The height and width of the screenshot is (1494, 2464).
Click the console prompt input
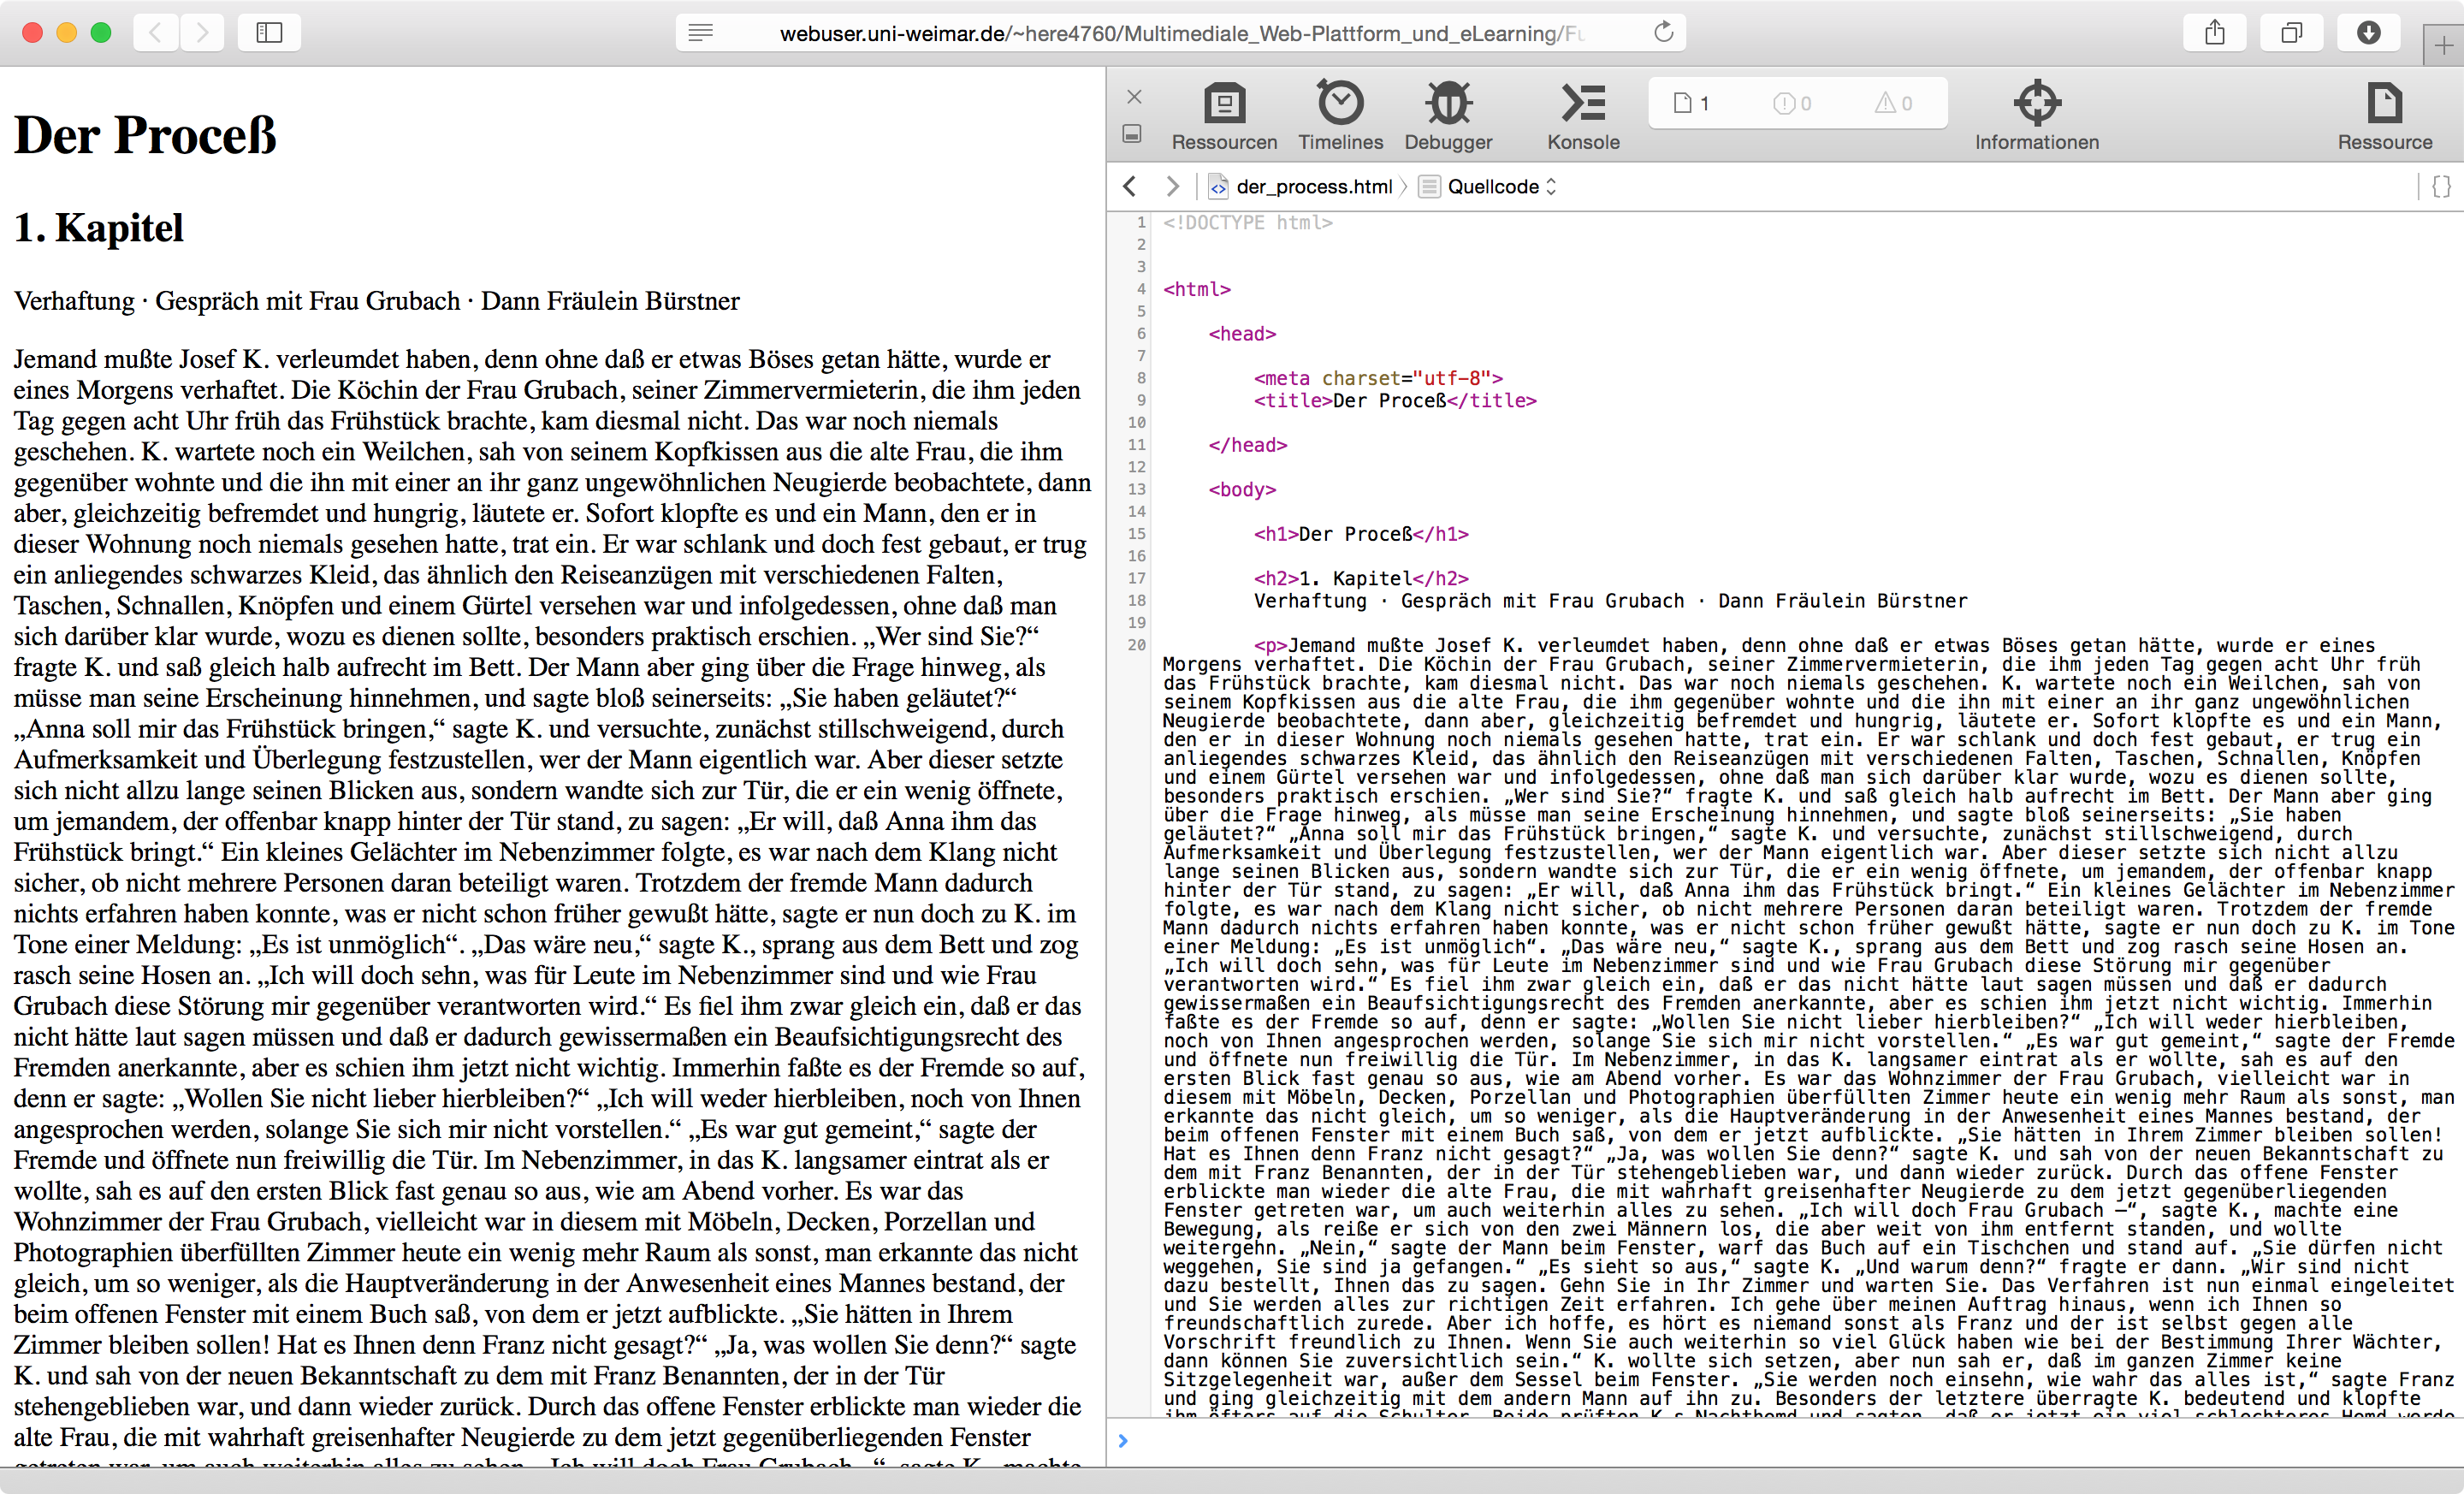pos(1785,1440)
